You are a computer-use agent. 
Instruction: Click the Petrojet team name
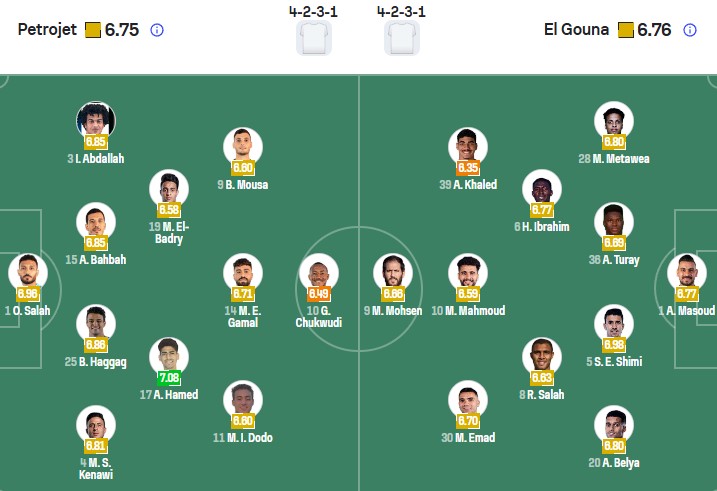click(x=47, y=30)
